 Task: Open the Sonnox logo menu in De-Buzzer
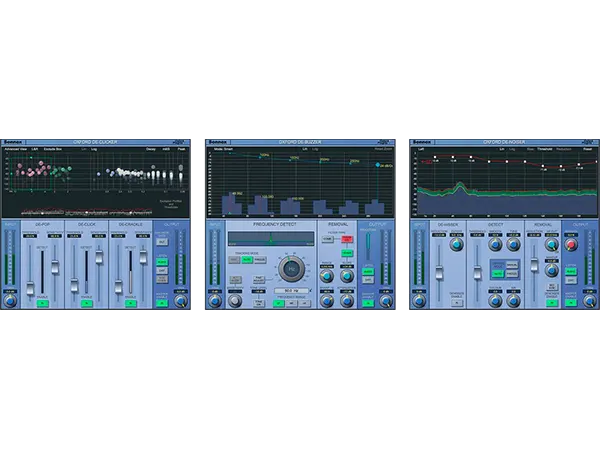218,142
